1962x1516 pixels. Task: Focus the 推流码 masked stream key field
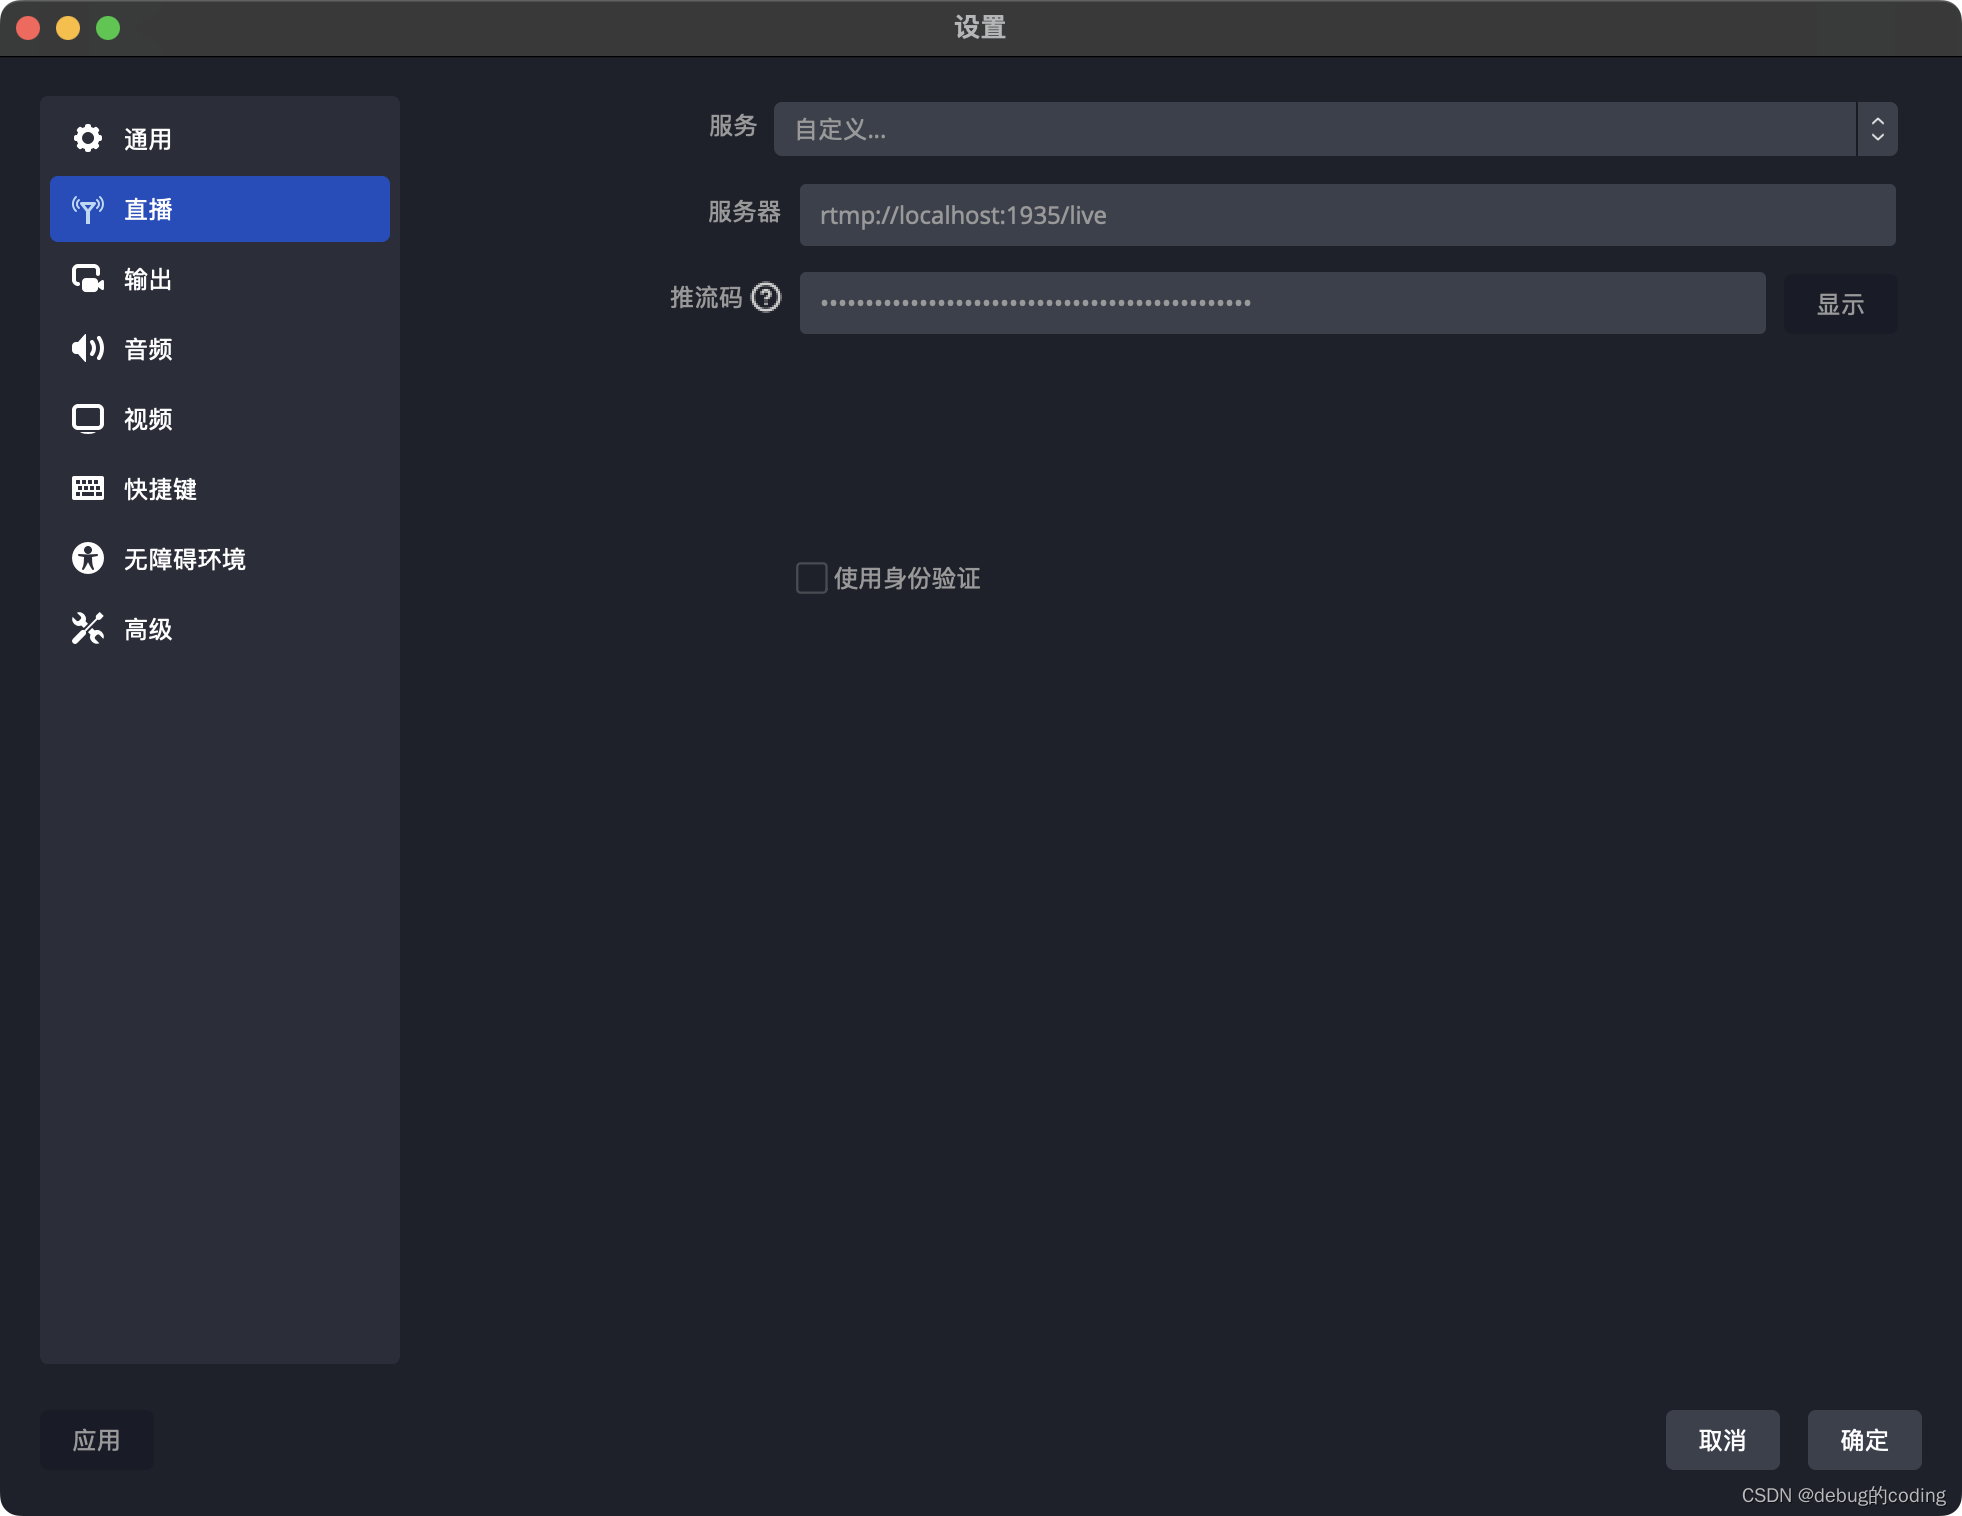tap(1282, 303)
